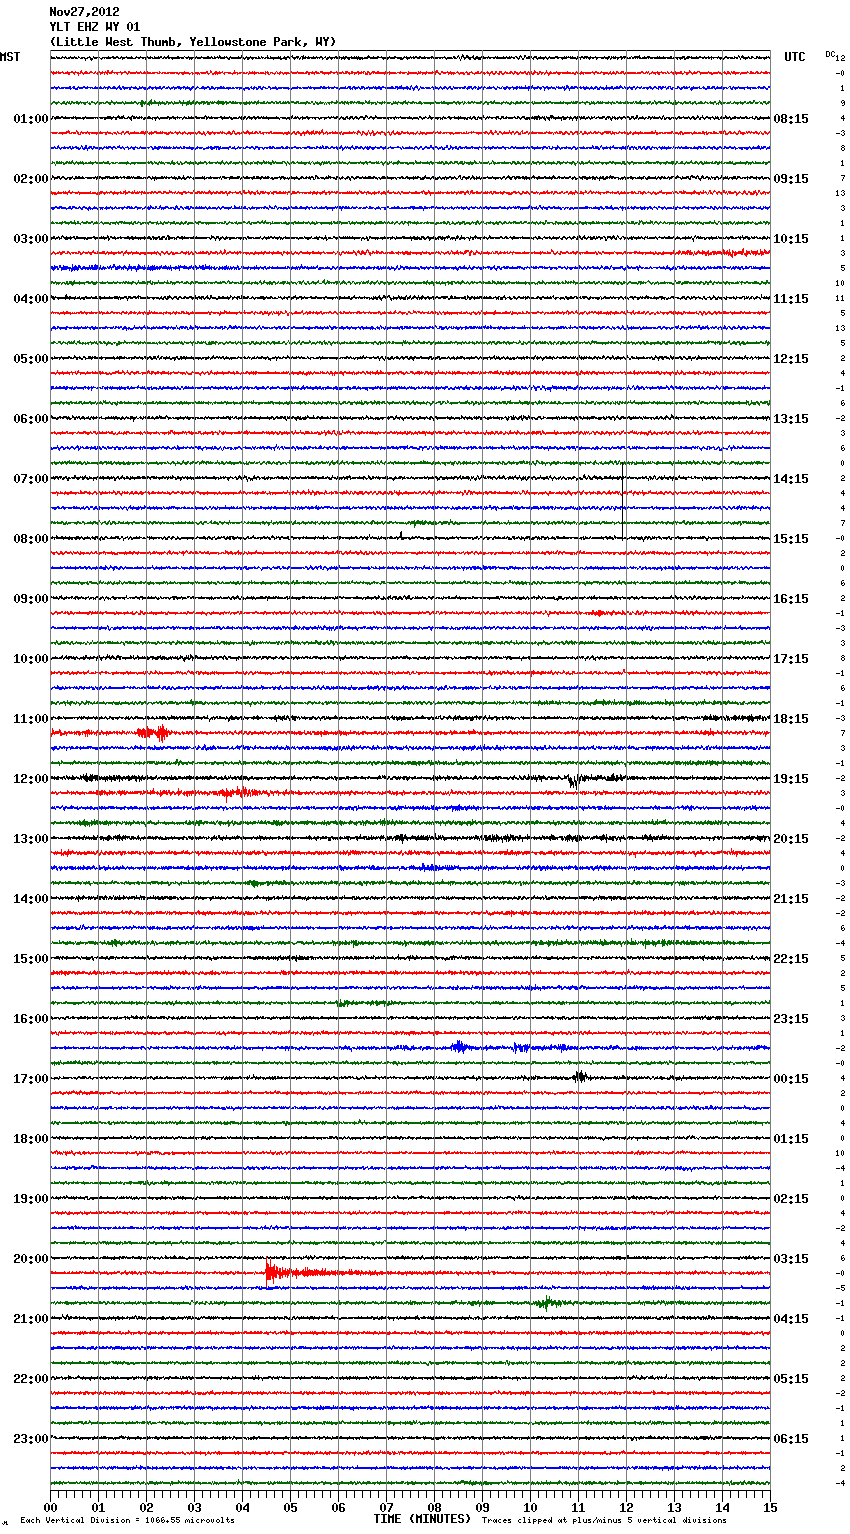850x1534 pixels.
Task: Click the "05:15" UTC time label
Action: point(791,1379)
